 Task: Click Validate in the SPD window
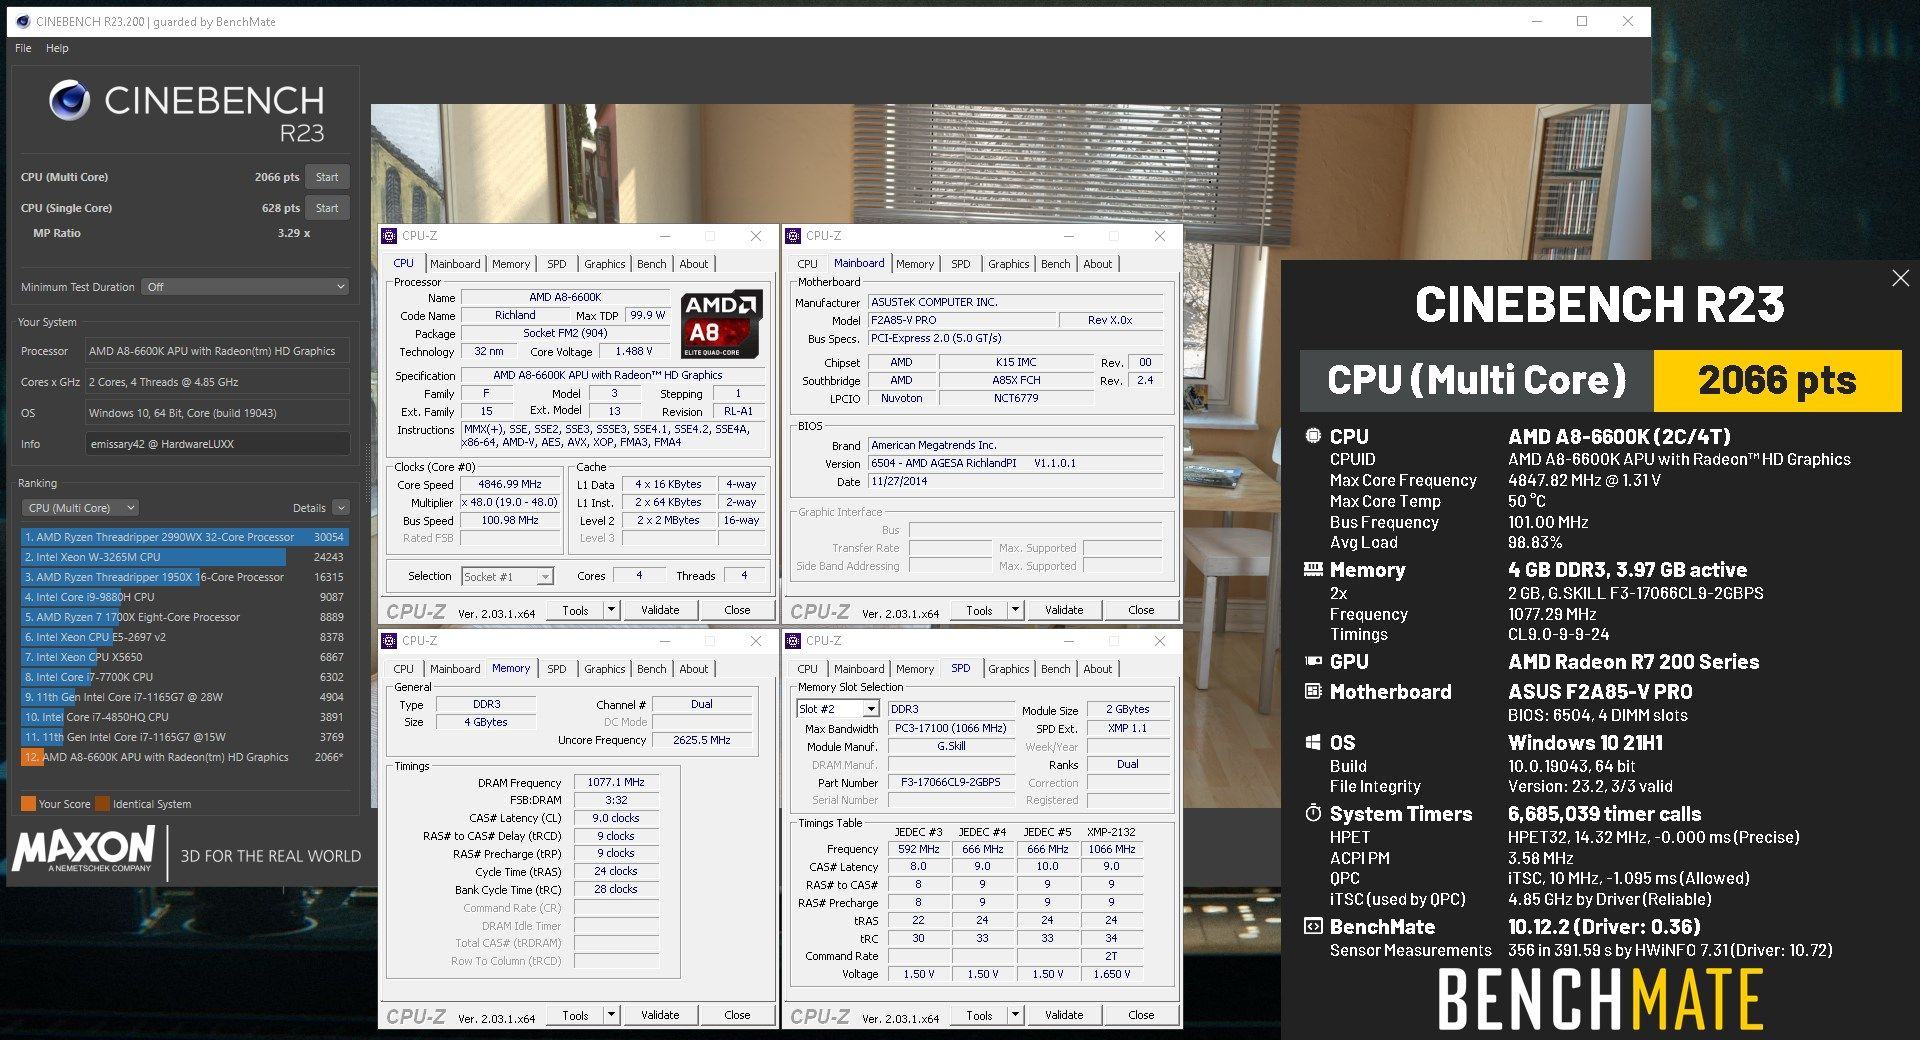click(x=1064, y=1015)
